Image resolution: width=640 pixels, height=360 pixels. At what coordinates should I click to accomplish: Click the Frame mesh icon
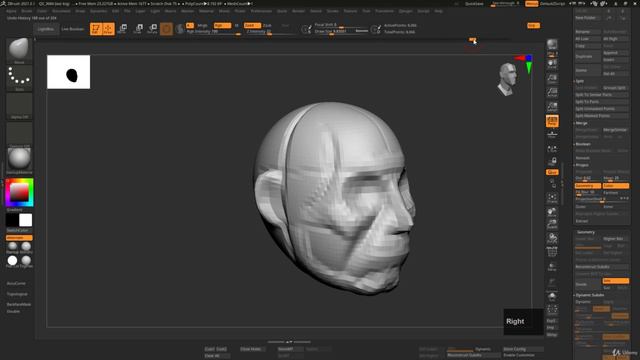click(552, 198)
